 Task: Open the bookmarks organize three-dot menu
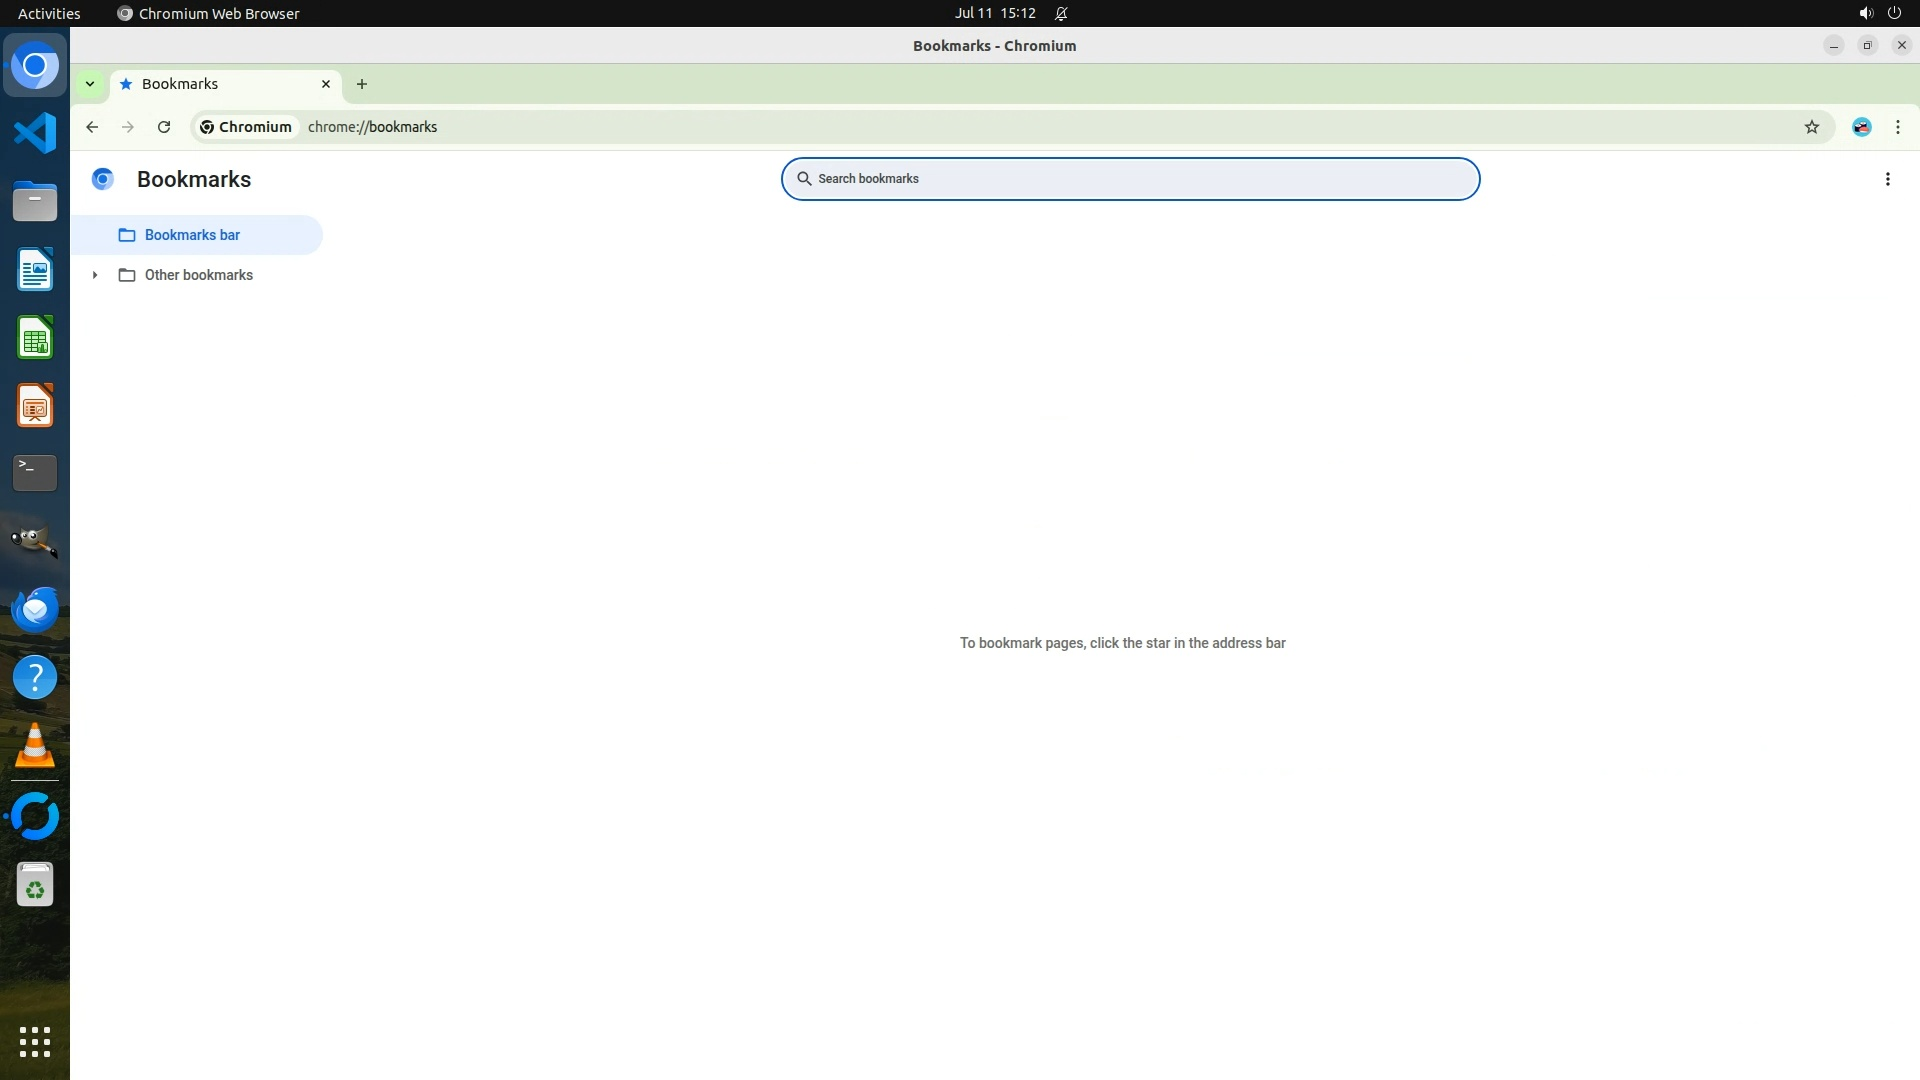point(1887,179)
